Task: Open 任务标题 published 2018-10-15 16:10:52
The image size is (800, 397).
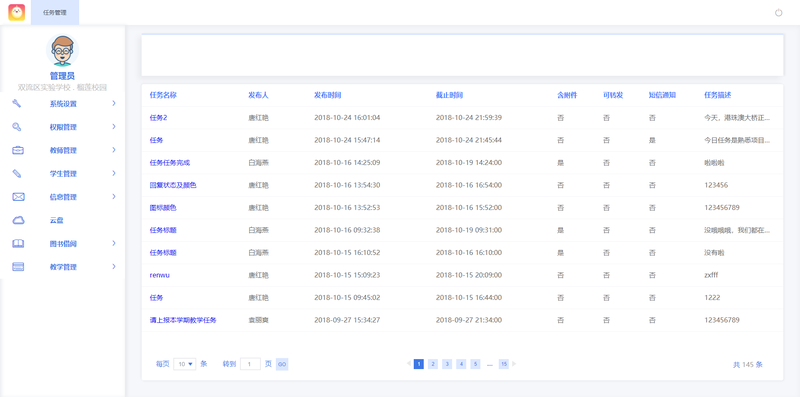Action: [x=163, y=253]
